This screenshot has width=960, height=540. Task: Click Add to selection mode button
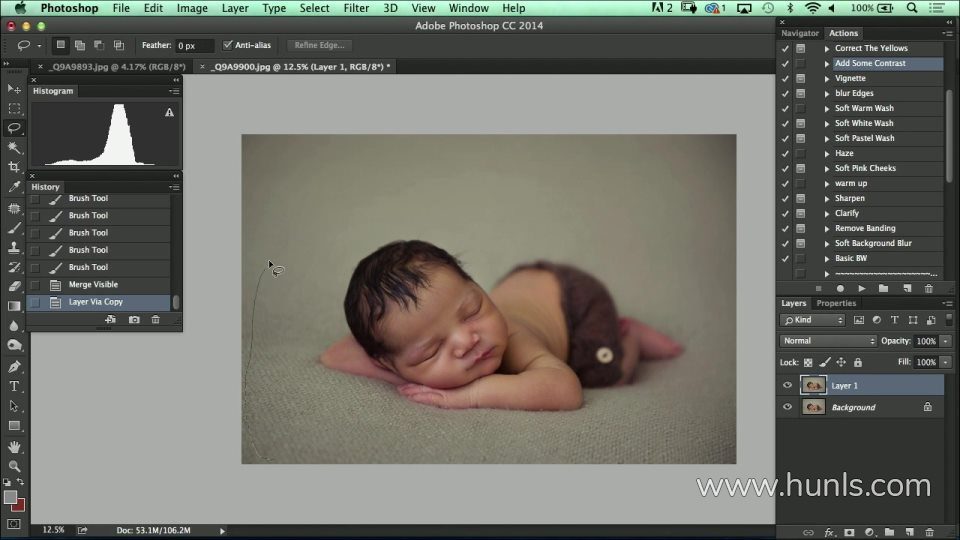pos(80,45)
